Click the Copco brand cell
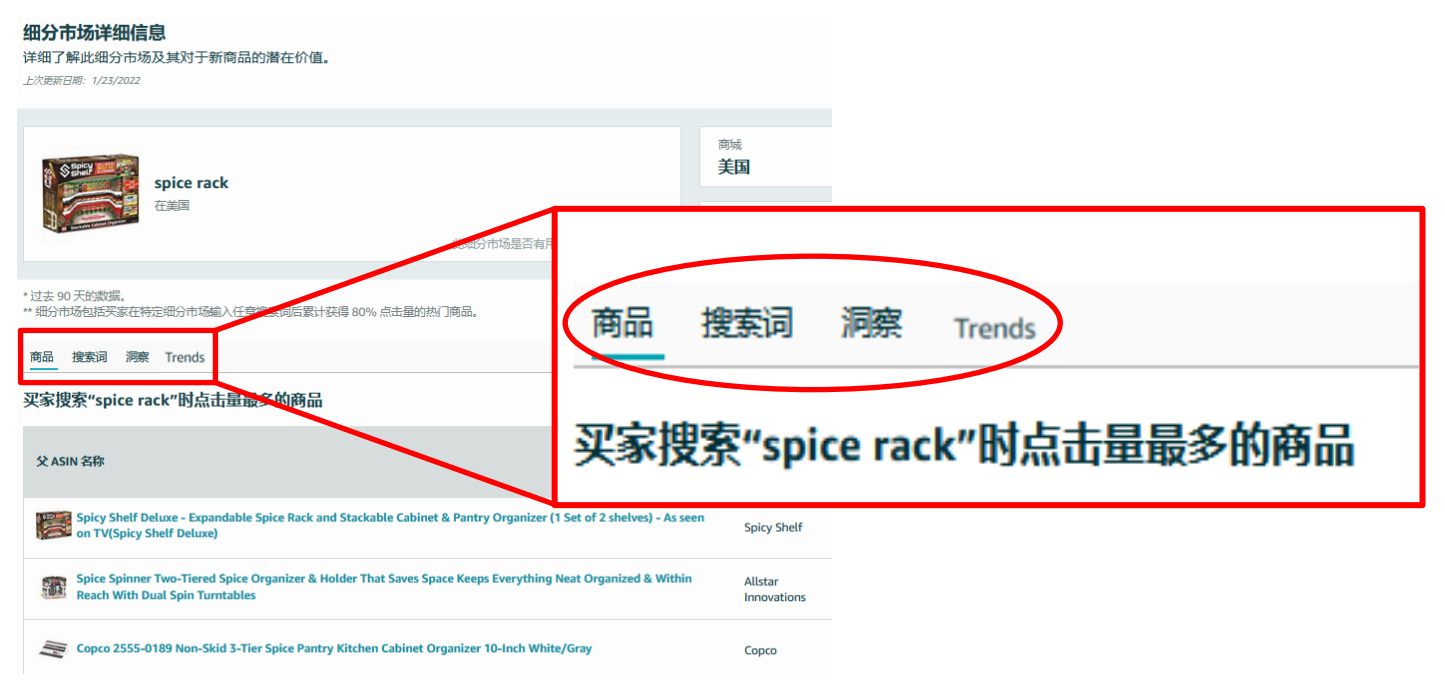This screenshot has width=1445, height=691. click(760, 650)
